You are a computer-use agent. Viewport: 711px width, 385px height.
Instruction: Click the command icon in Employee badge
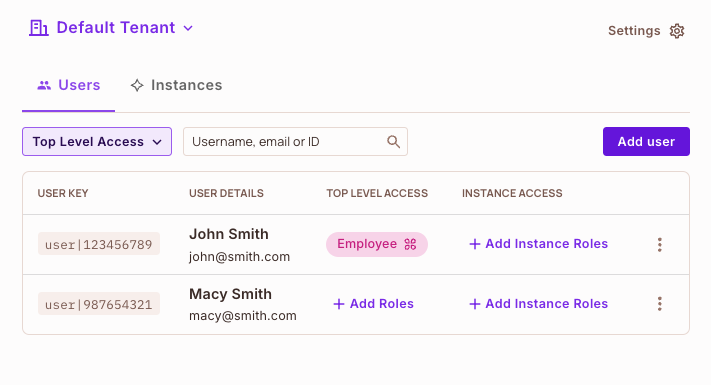(x=410, y=244)
